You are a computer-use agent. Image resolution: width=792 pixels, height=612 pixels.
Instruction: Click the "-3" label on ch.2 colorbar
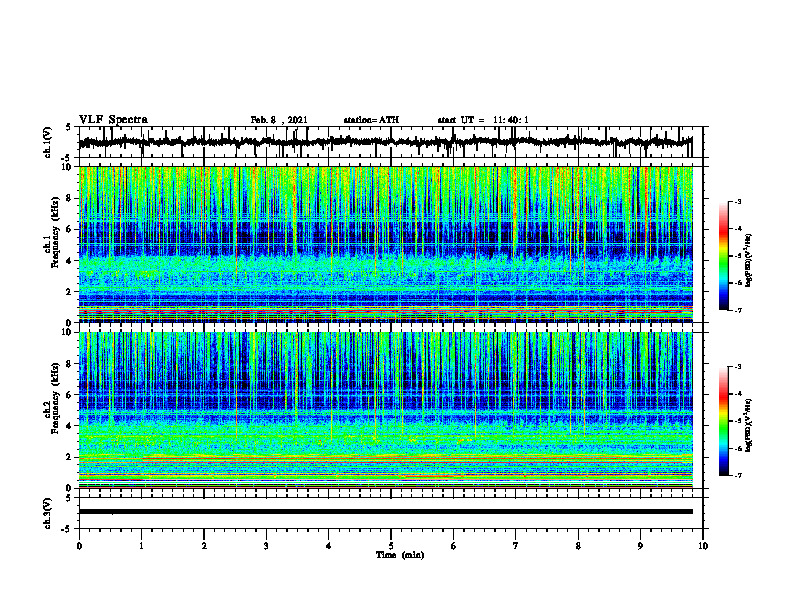coord(737,367)
